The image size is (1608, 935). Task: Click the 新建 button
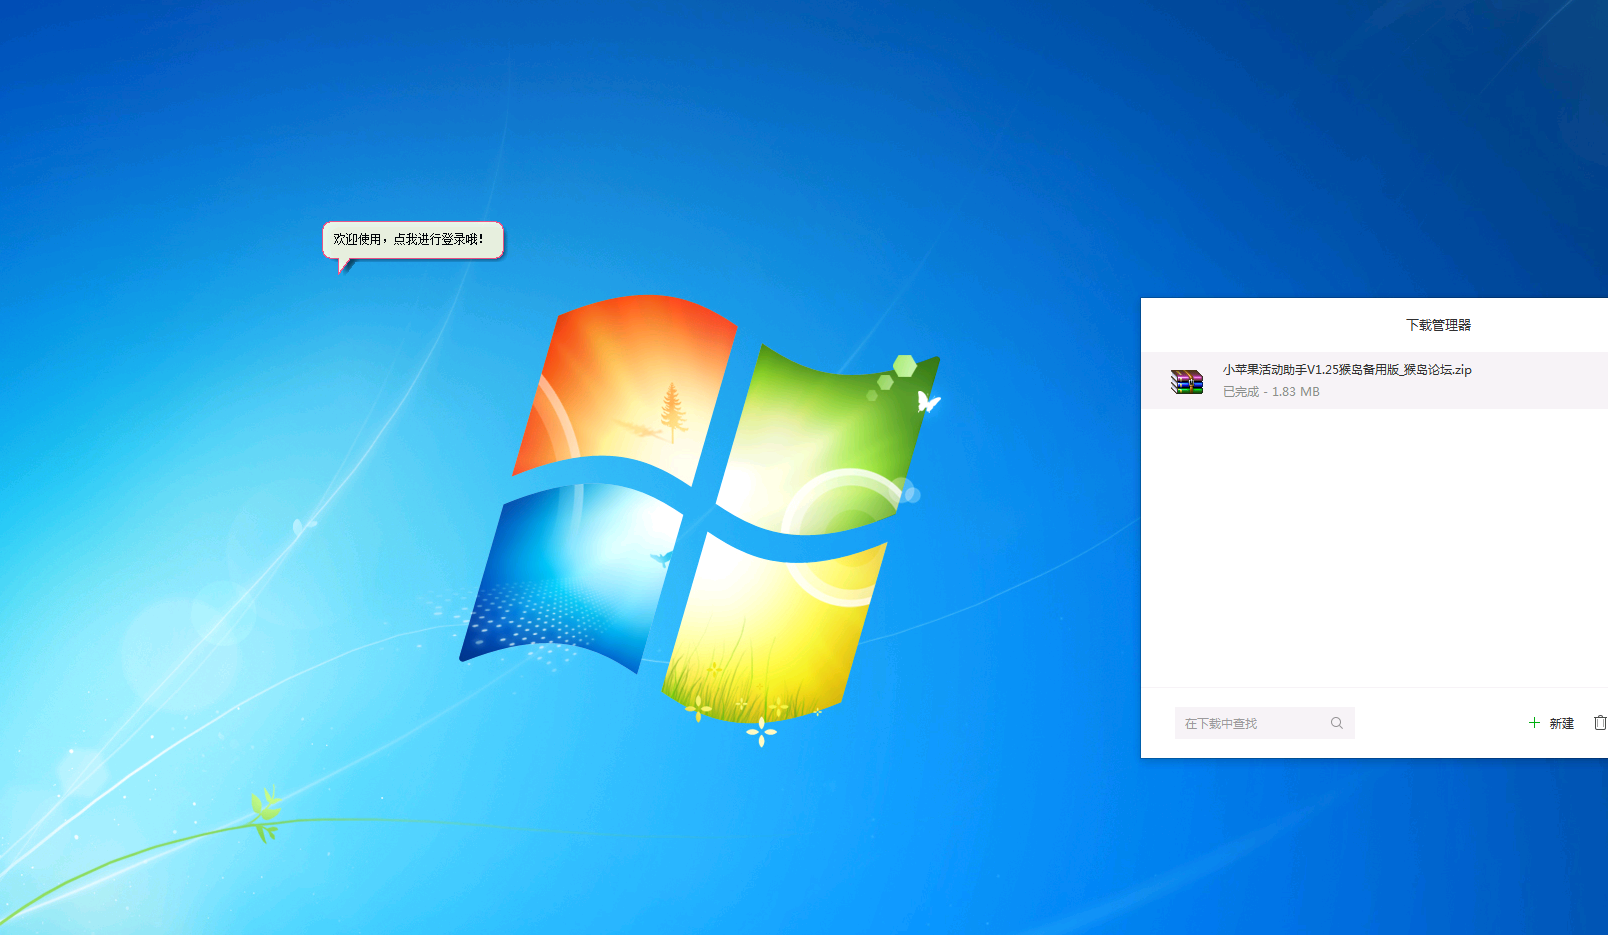click(x=1561, y=723)
